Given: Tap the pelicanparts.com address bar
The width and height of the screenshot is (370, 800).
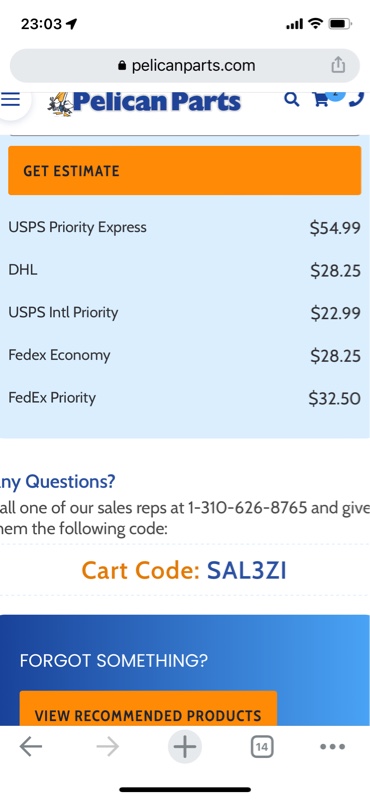Looking at the screenshot, I should pos(185,65).
